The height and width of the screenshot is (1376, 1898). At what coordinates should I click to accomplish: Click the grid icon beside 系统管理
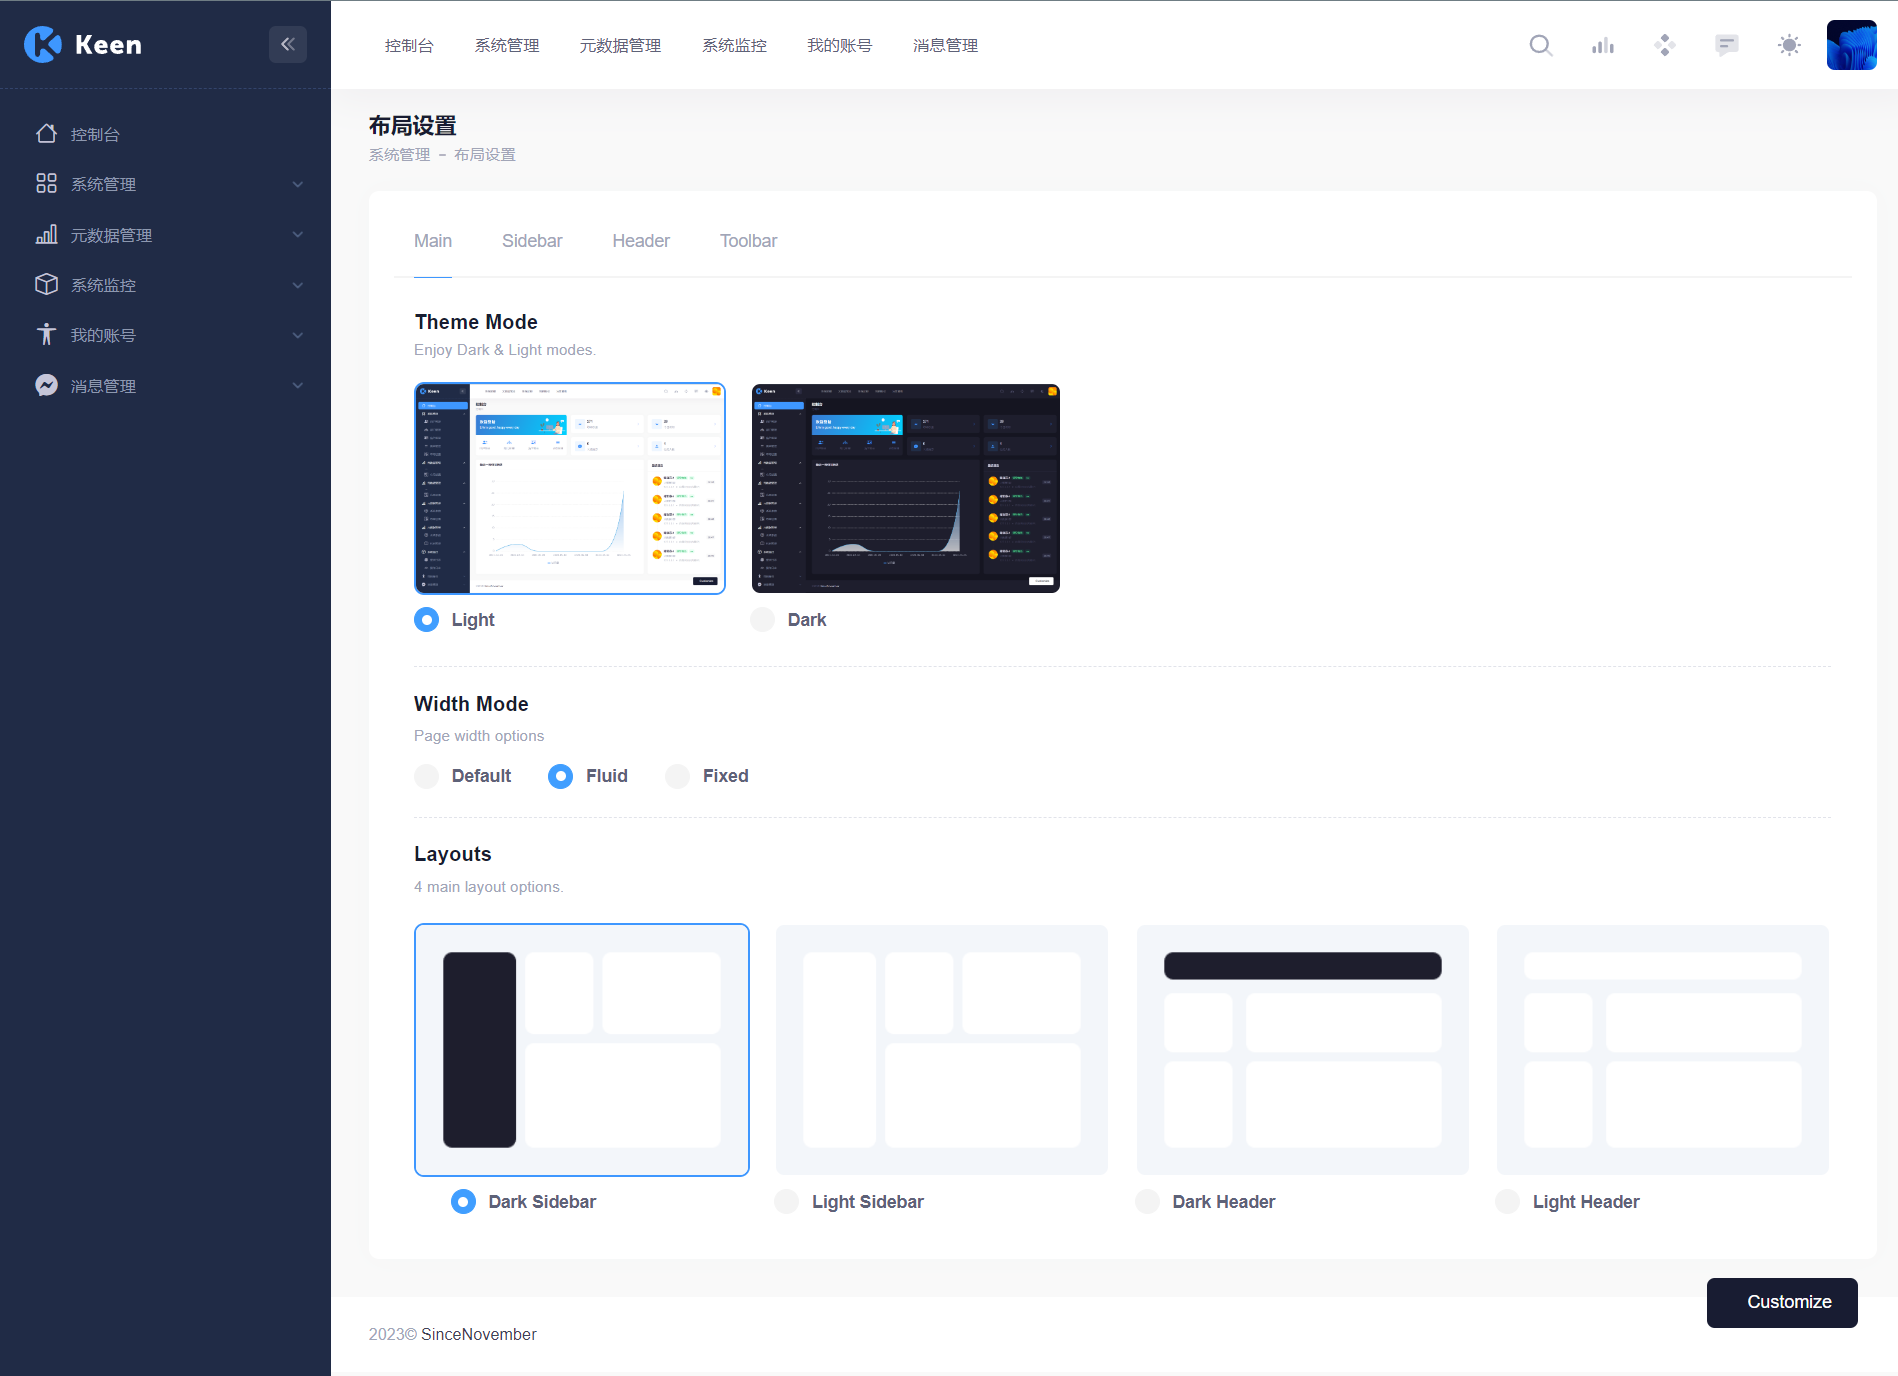point(46,184)
